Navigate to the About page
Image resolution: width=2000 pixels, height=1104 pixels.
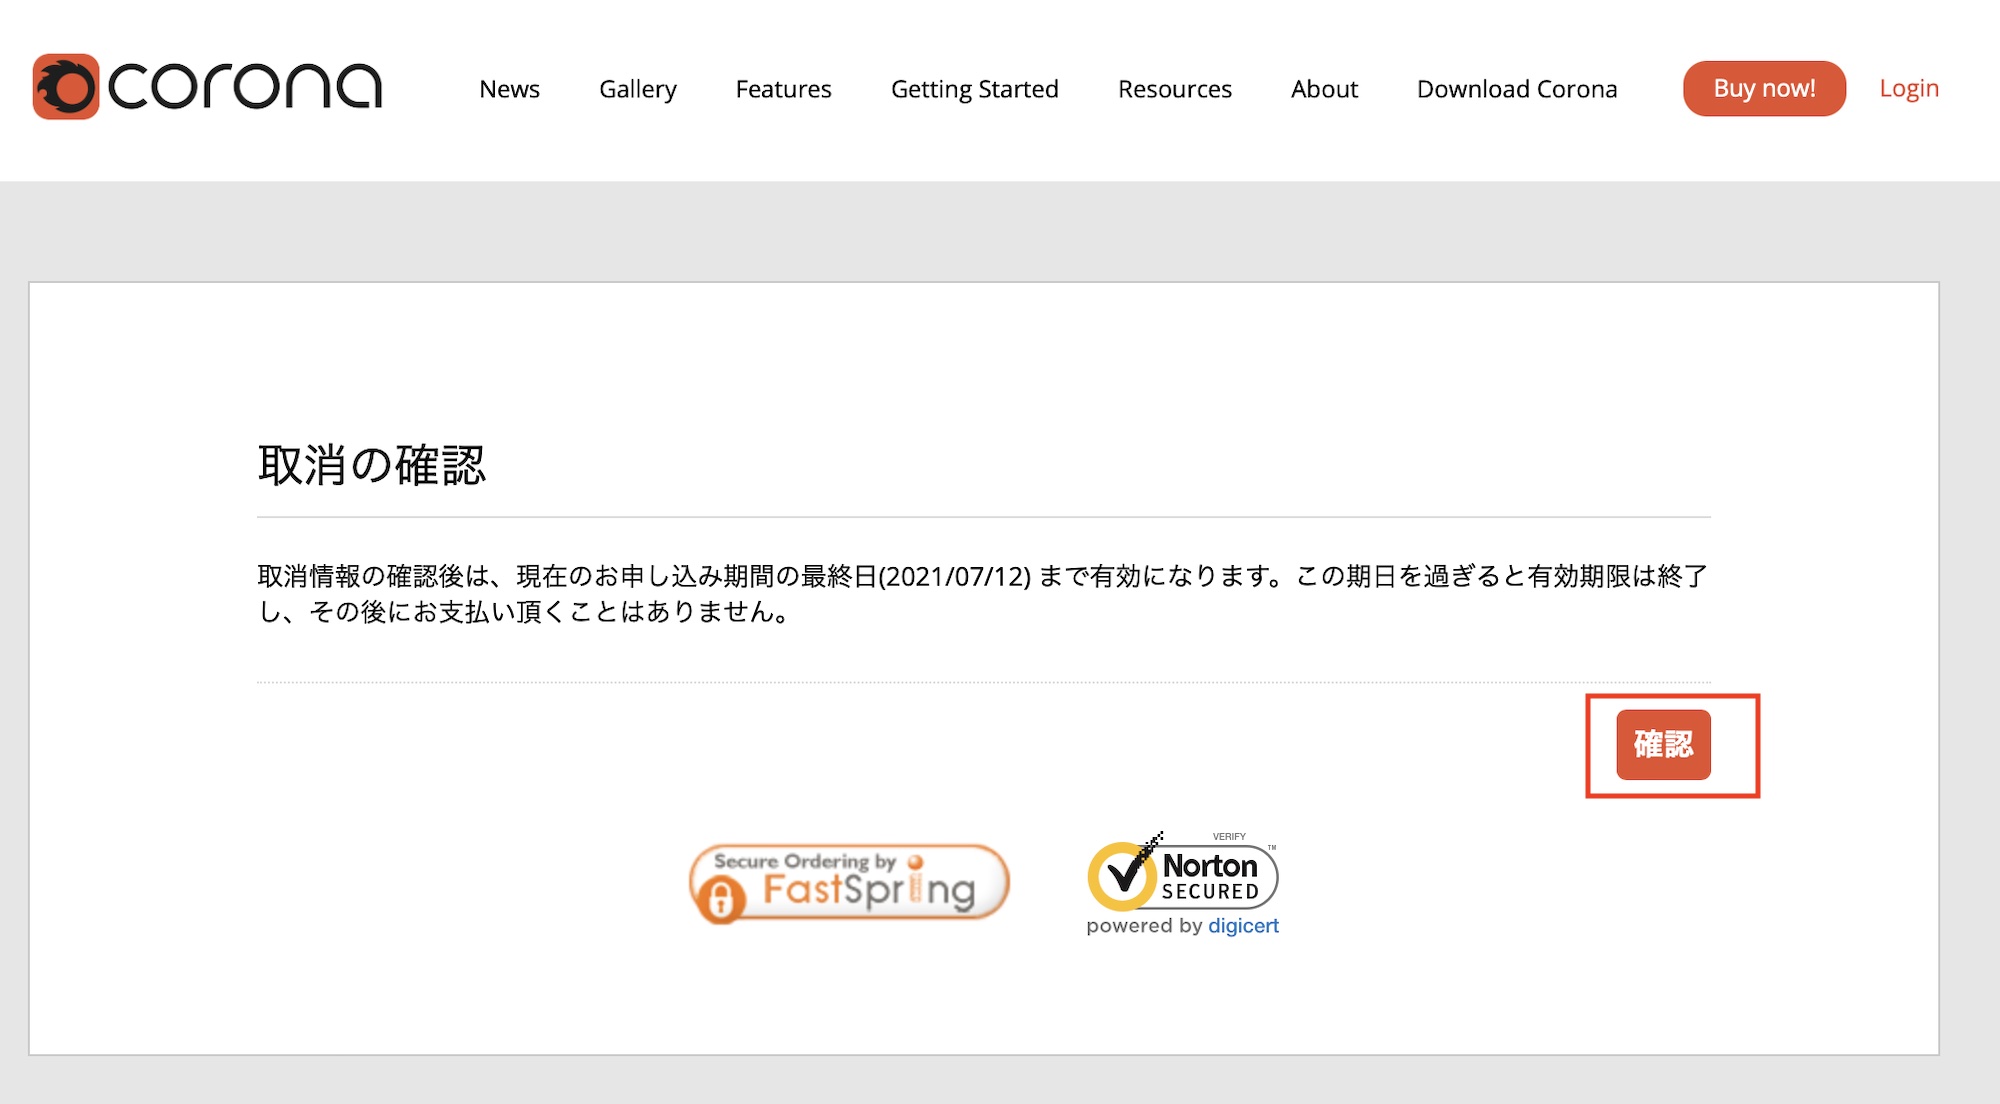(1324, 89)
